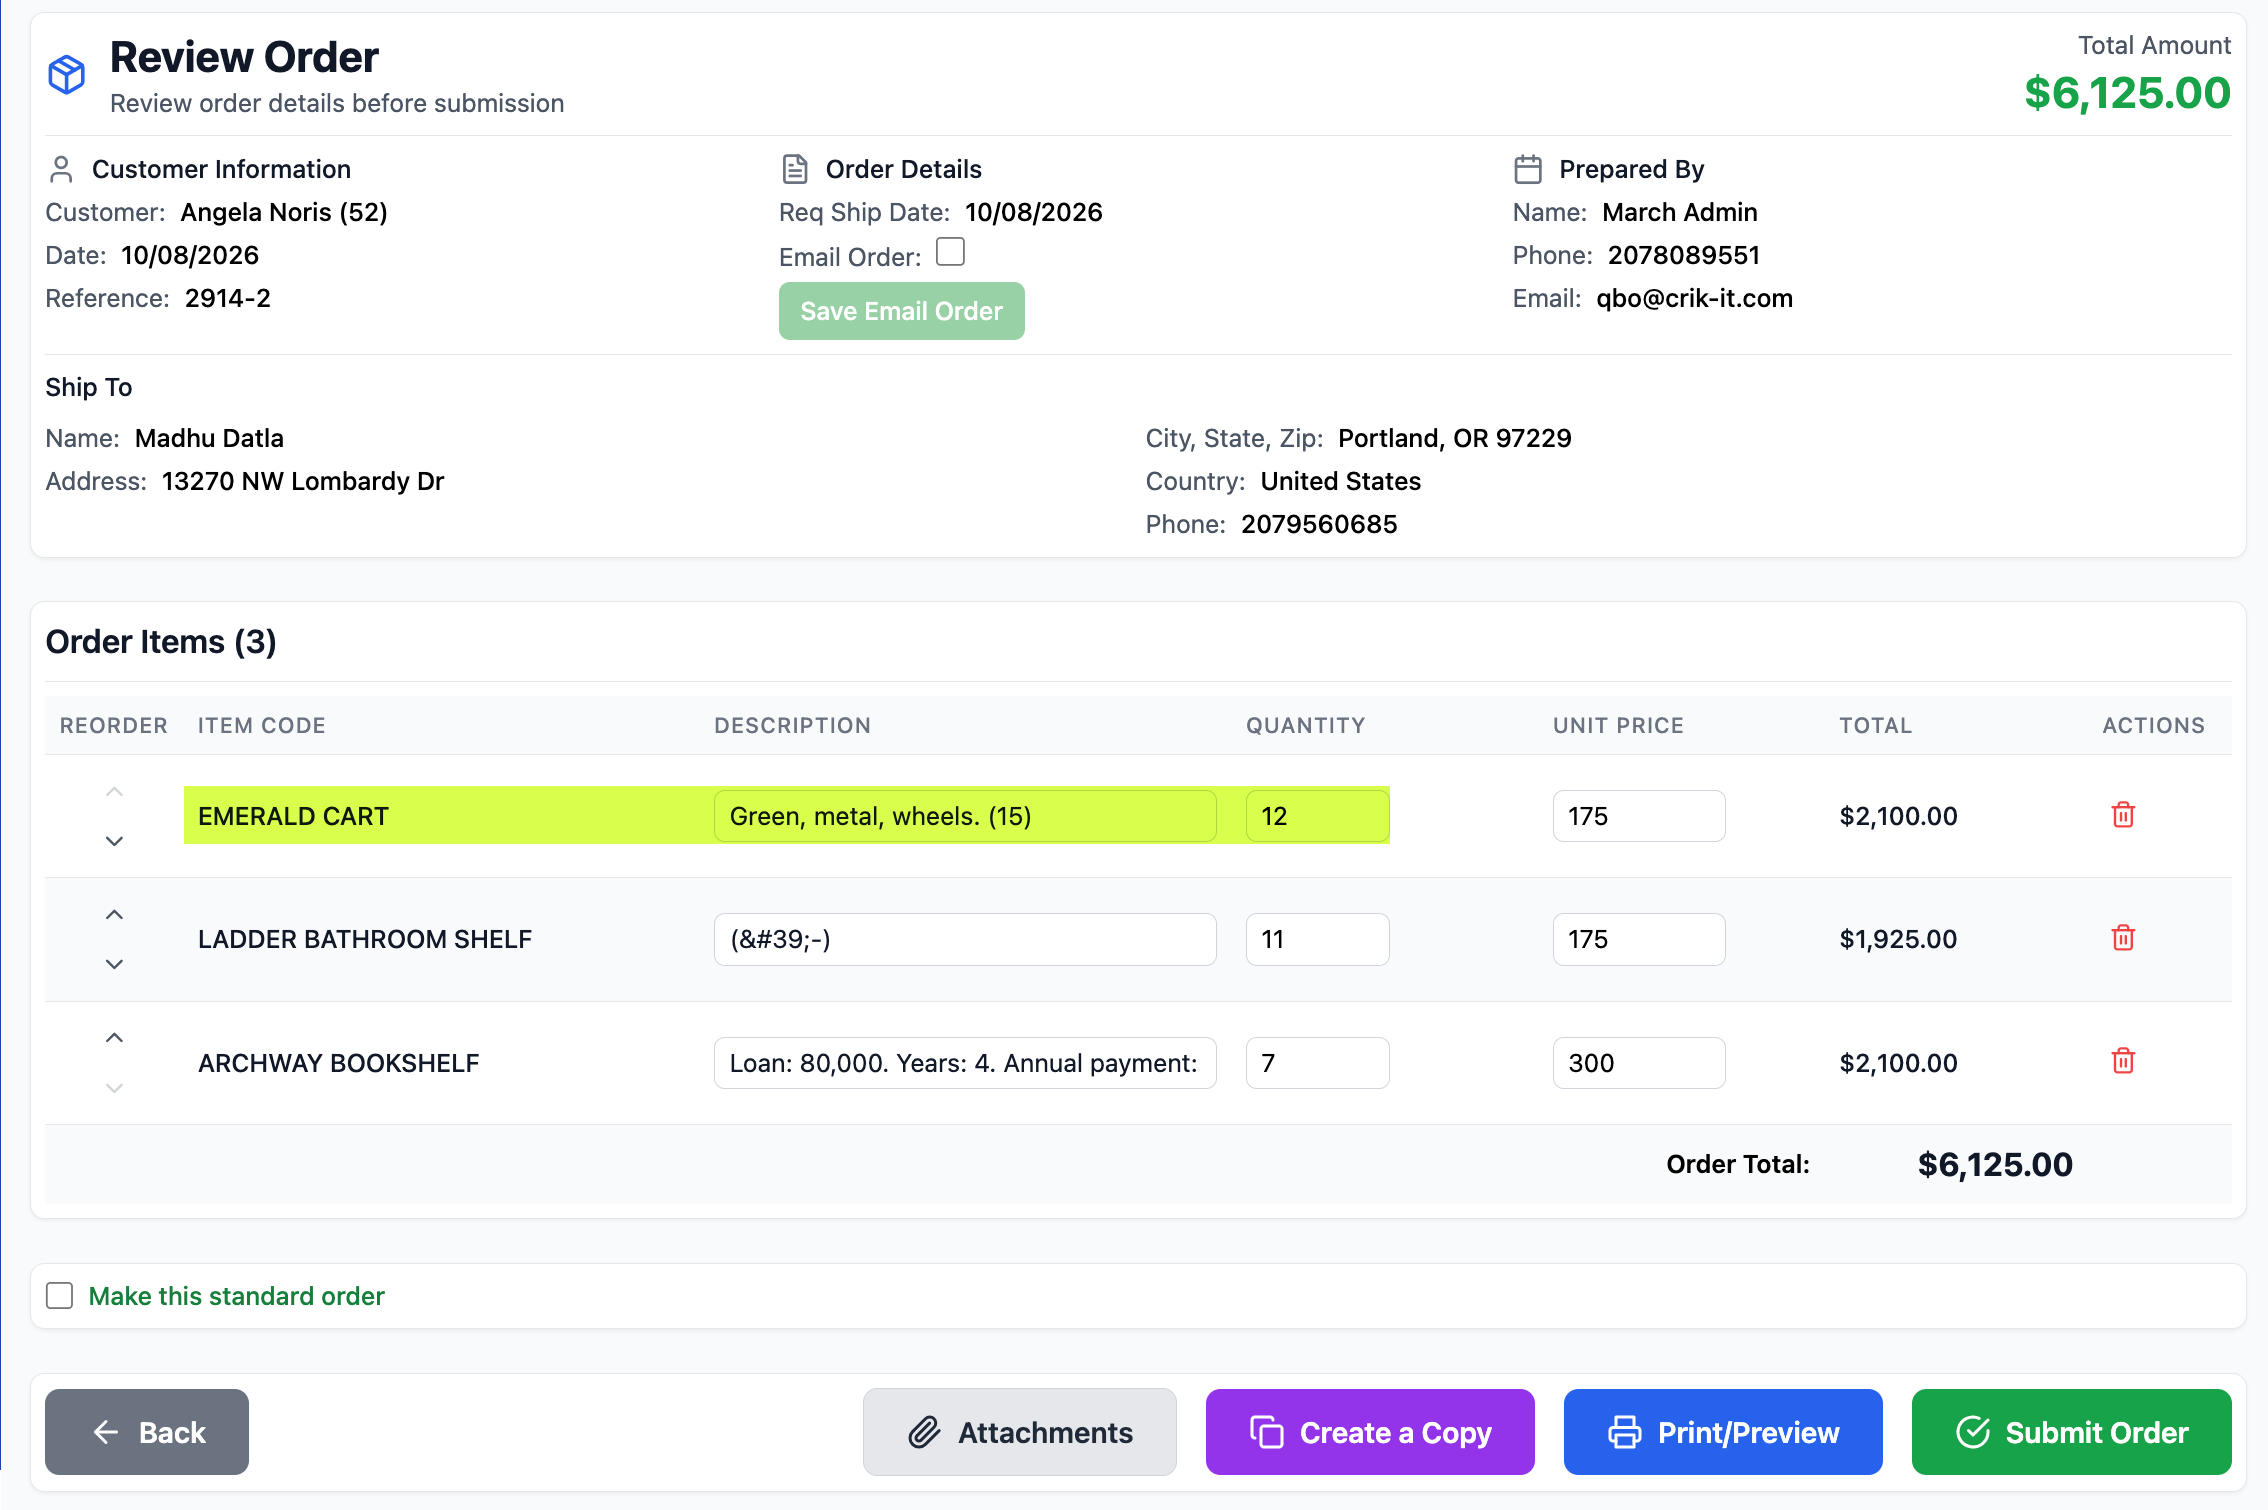The image size is (2268, 1510).
Task: Remove ARCHWAY BOOKSHELF using trash icon
Action: point(2123,1061)
